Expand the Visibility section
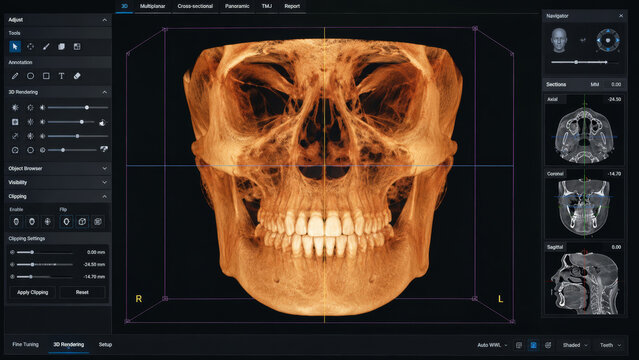The image size is (639, 360). click(105, 182)
